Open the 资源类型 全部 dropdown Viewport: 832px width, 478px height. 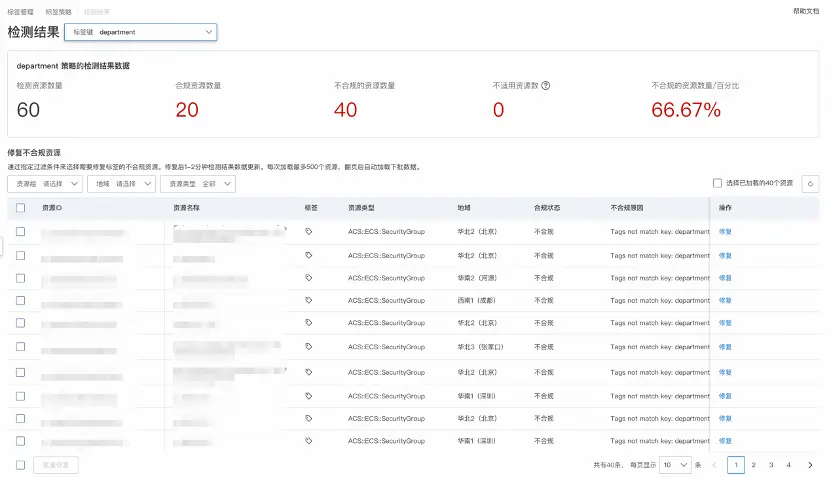198,184
